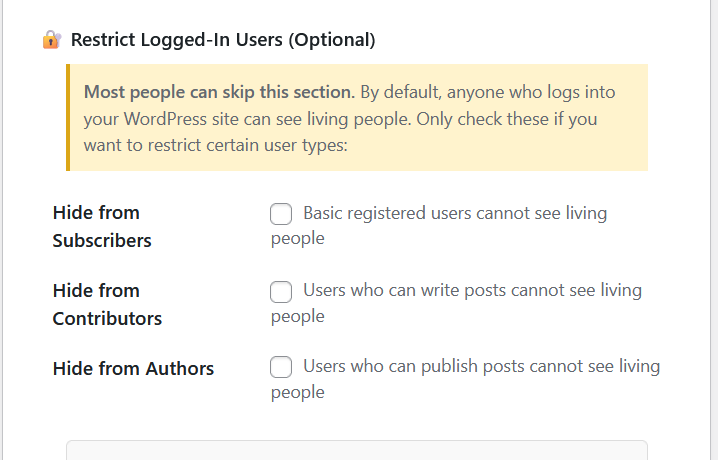The image size is (718, 460).
Task: Click the '(Optional)' text in the heading
Action: coord(333,40)
